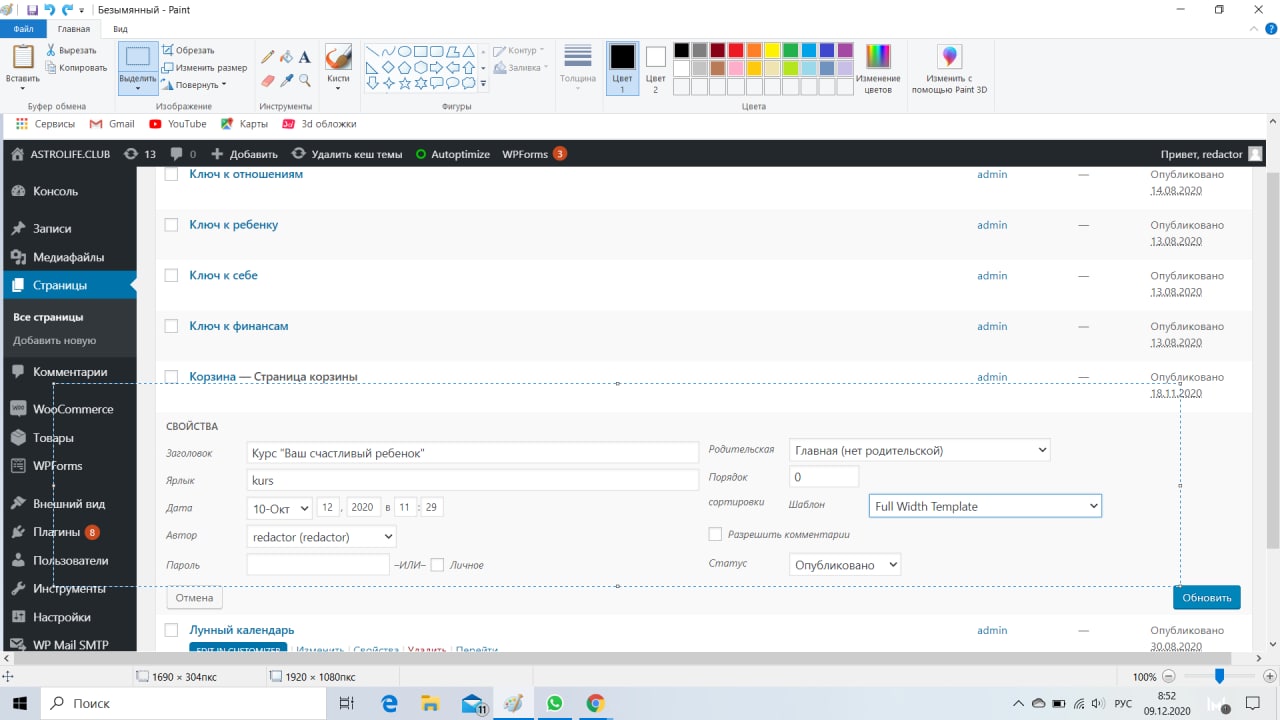The height and width of the screenshot is (720, 1280).
Task: Open File Explorer on the taskbar
Action: point(430,703)
